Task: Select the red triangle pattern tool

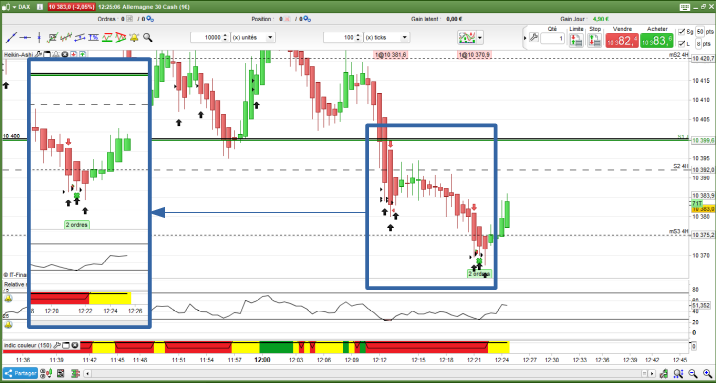Action: [x=121, y=37]
